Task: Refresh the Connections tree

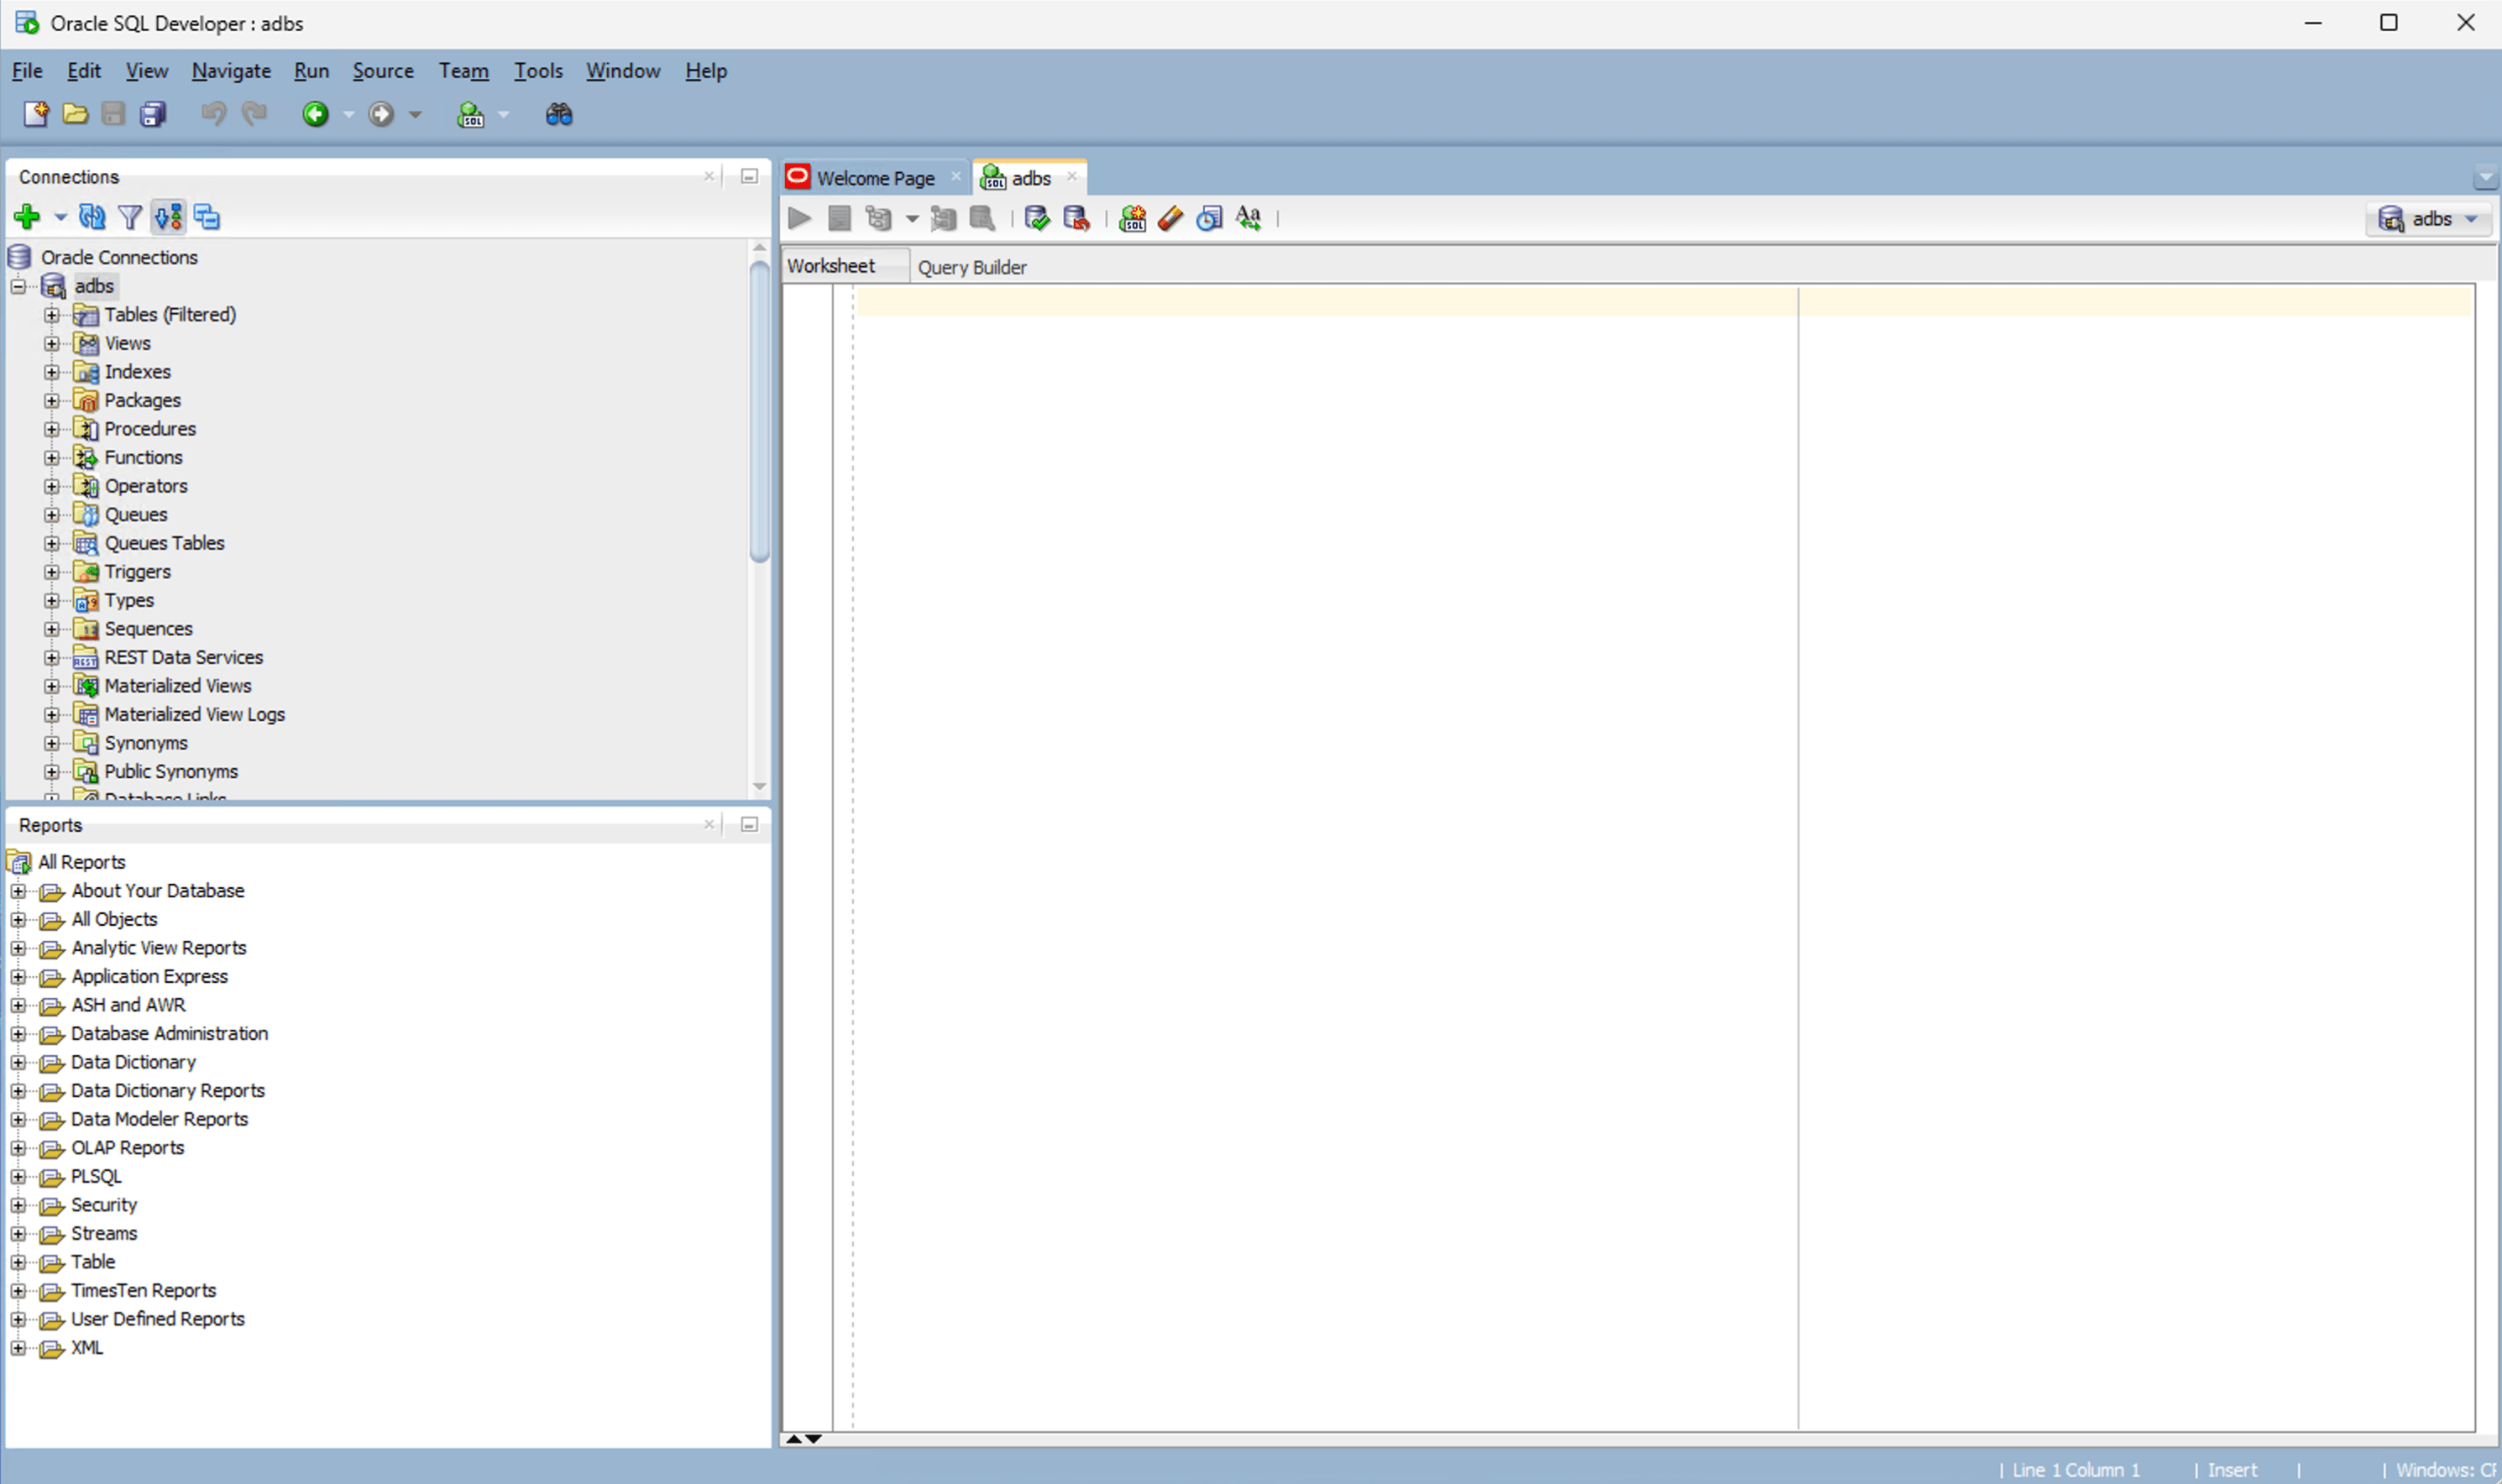Action: tap(92, 217)
